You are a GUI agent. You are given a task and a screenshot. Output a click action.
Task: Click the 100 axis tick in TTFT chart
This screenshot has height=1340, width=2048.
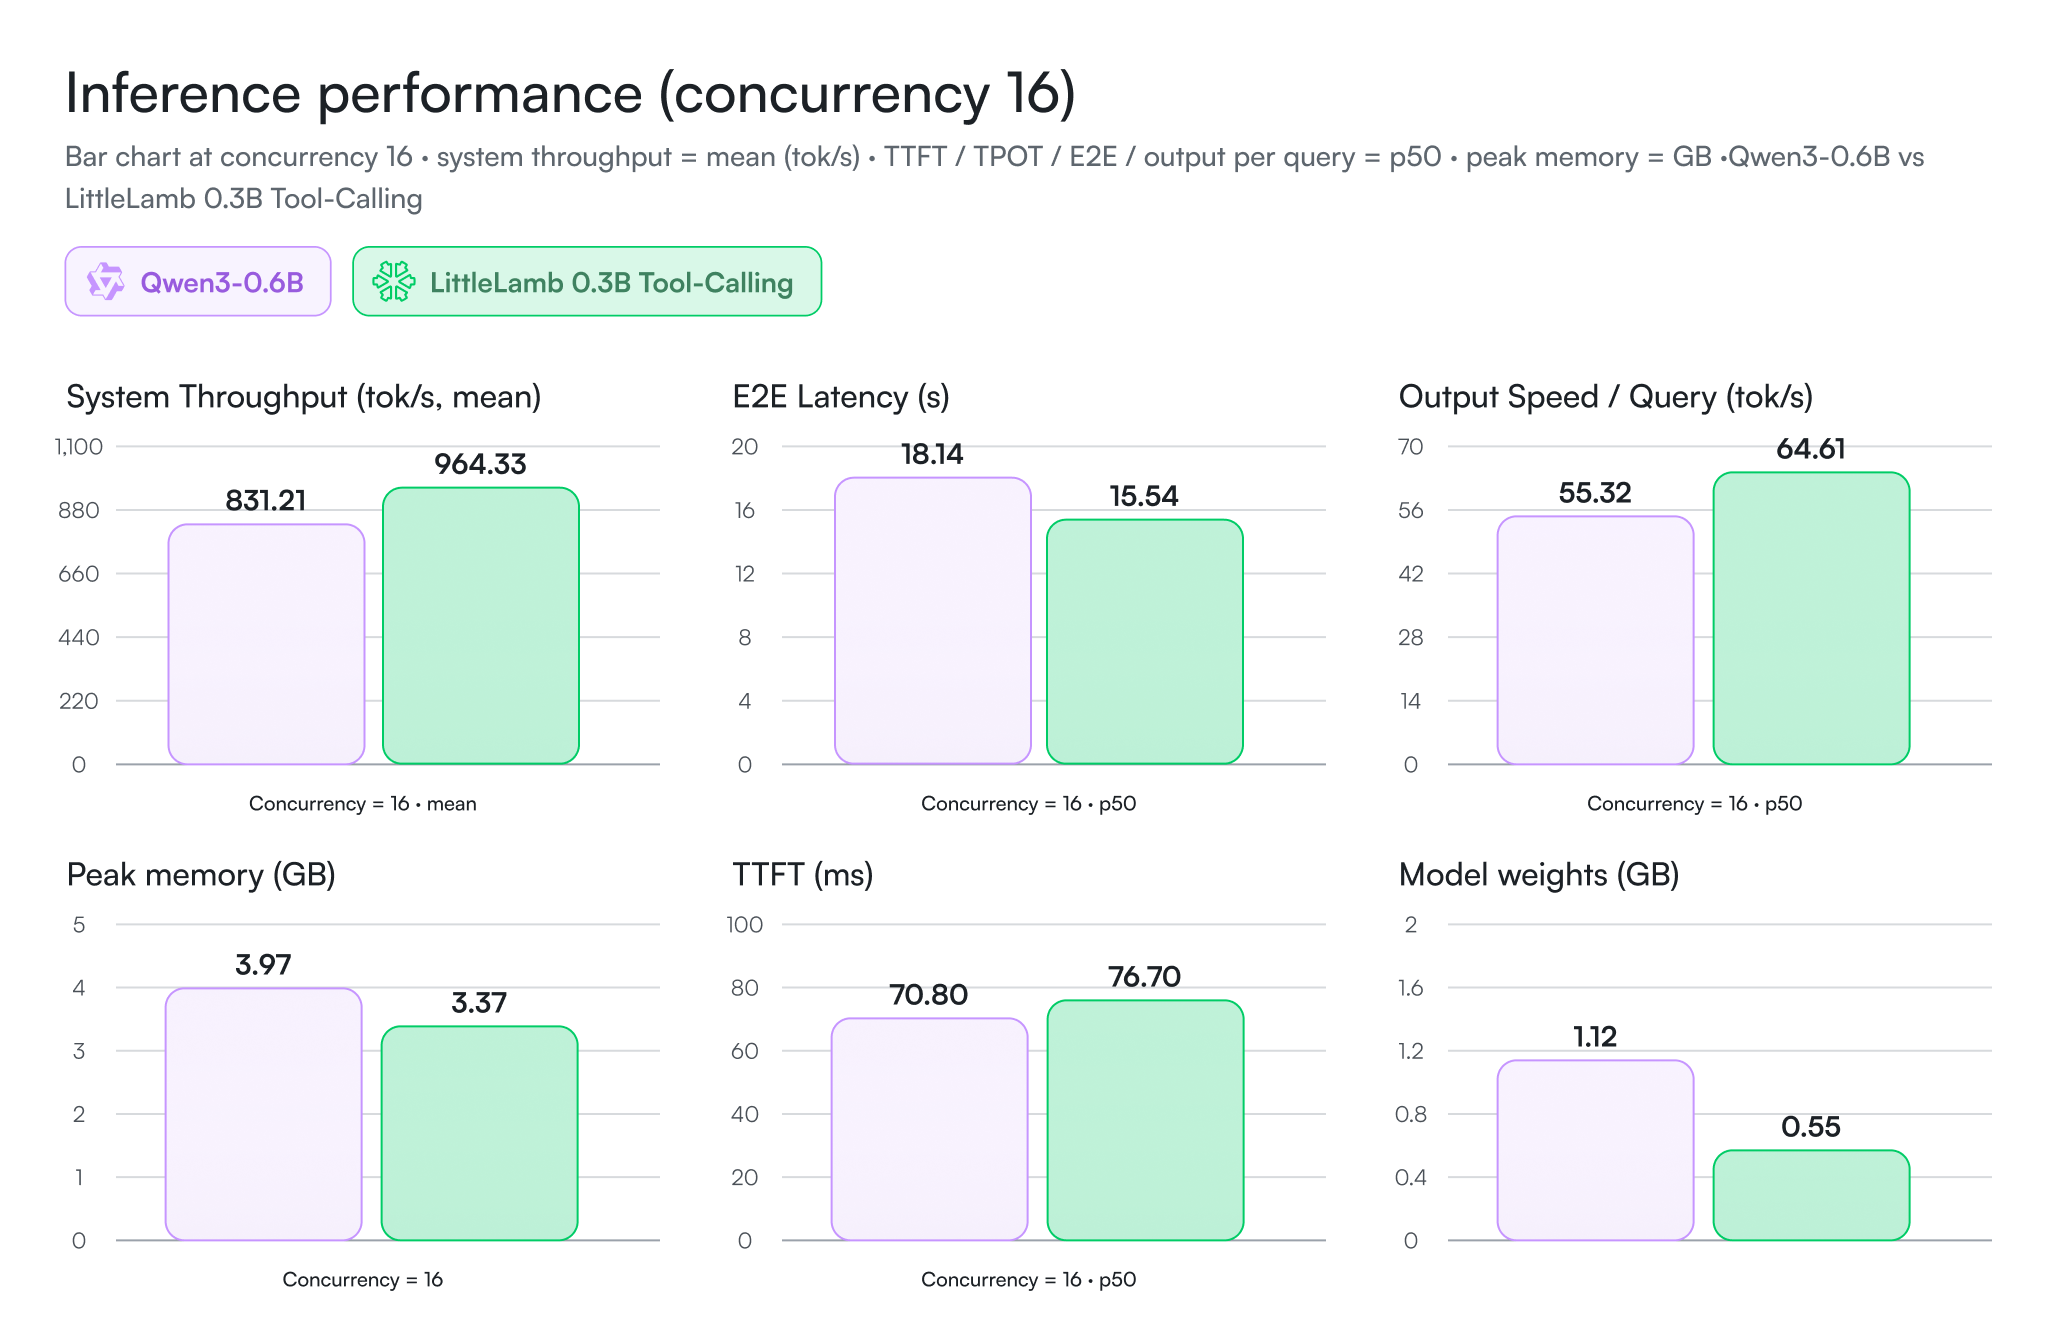click(x=745, y=924)
